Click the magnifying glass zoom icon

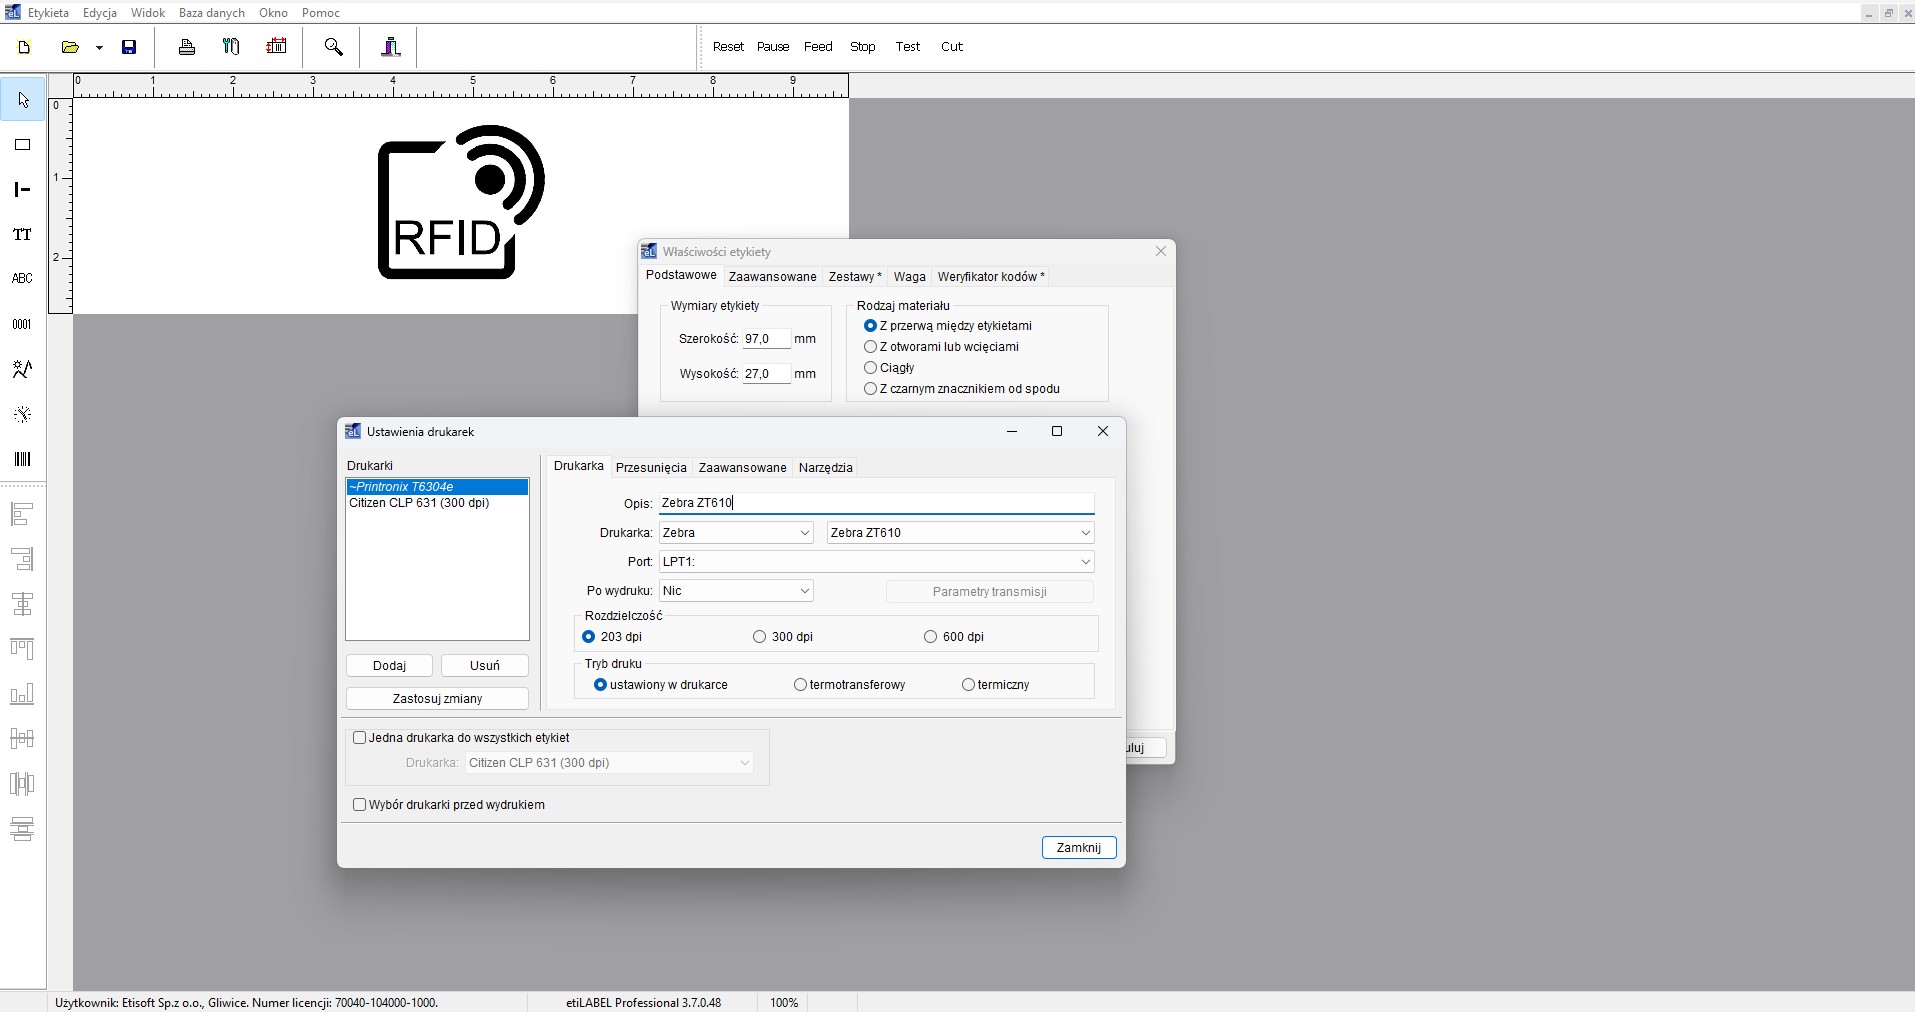[334, 47]
